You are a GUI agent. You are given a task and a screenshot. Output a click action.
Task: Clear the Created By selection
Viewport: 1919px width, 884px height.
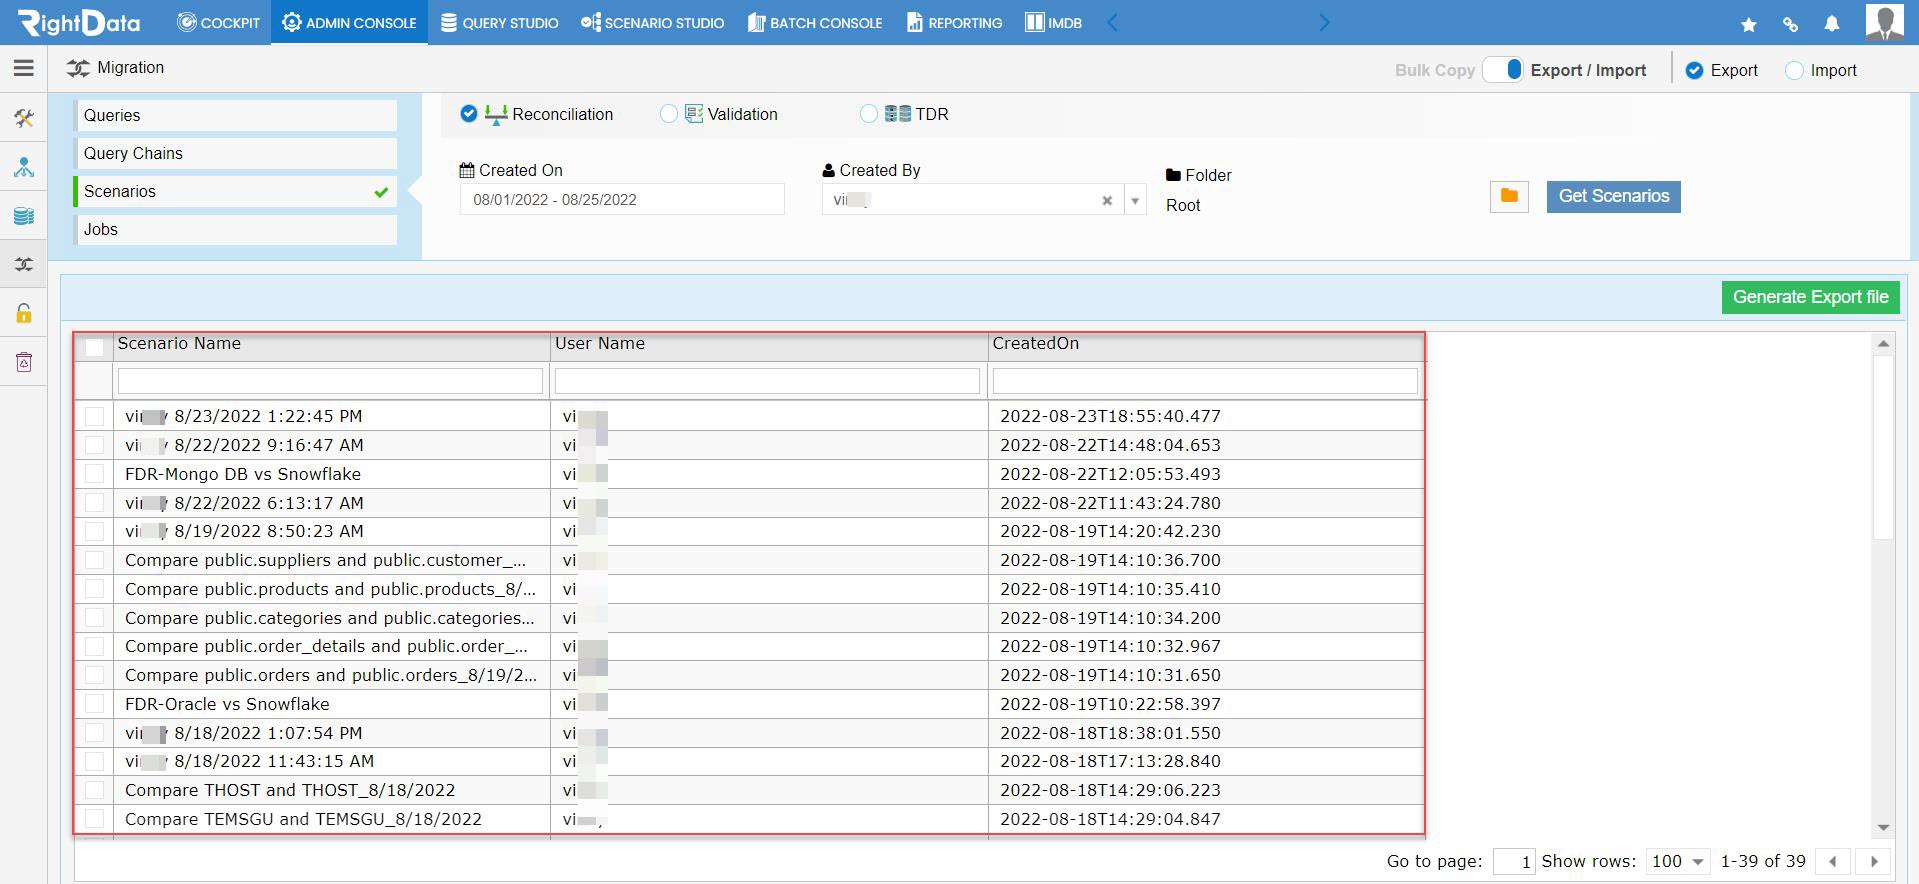coord(1107,200)
